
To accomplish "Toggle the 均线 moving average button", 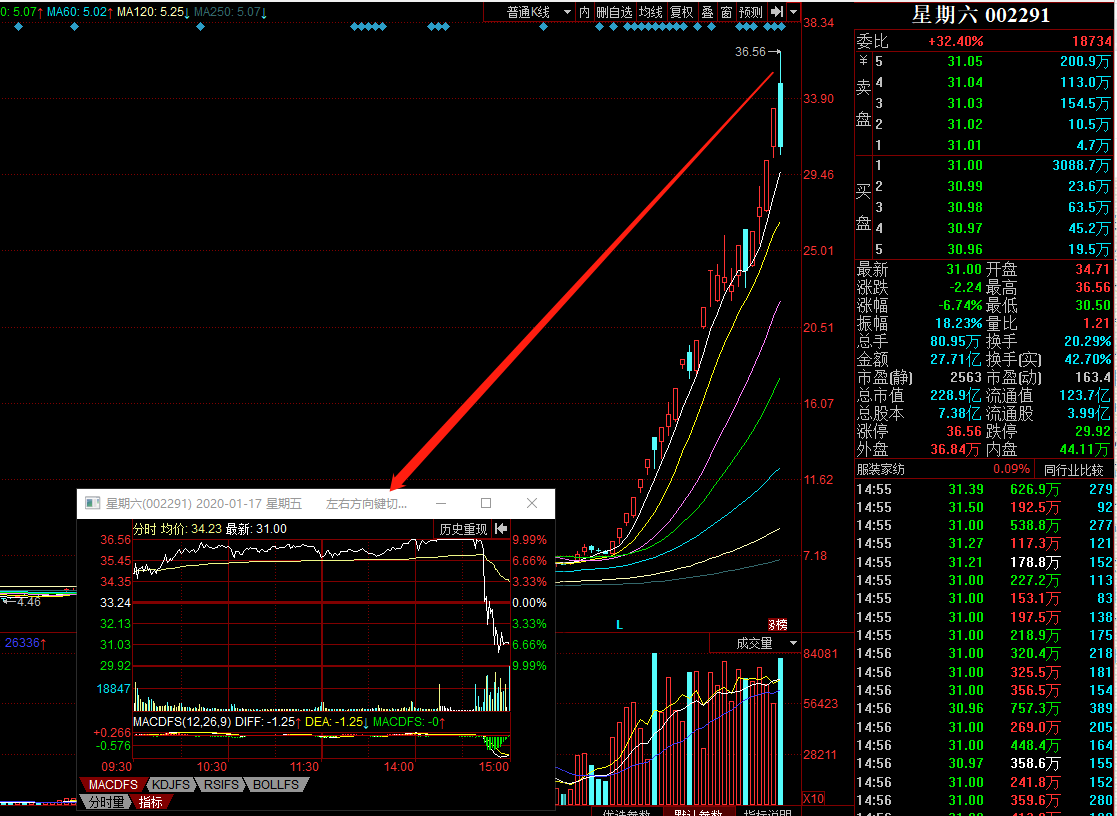I will [650, 12].
